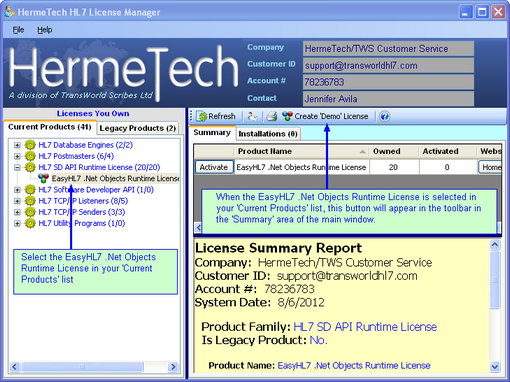The height and width of the screenshot is (382, 510).
Task: Click the Home button in Website column
Action: point(490,167)
